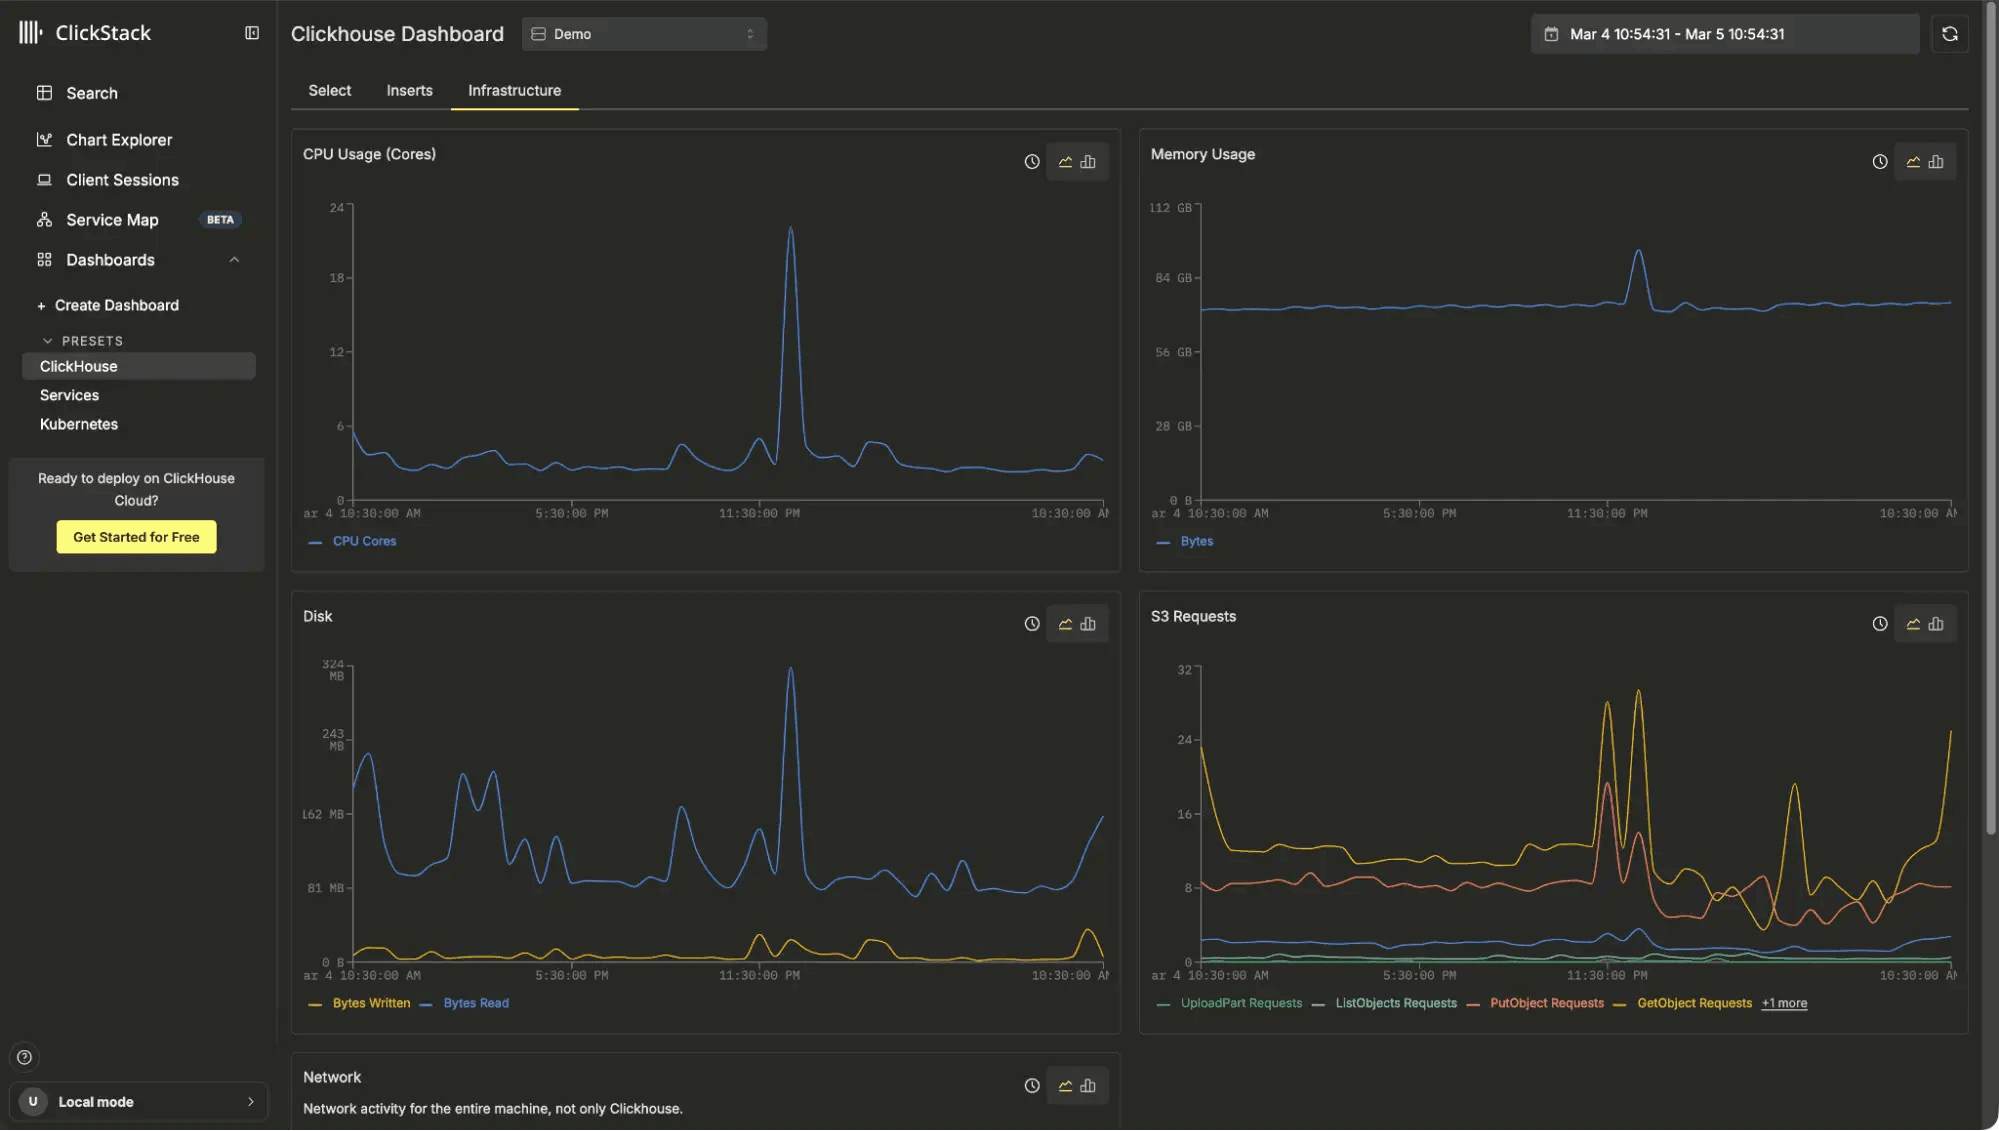Collapse the Dashboards section chevron
The image size is (1999, 1131).
tap(234, 260)
